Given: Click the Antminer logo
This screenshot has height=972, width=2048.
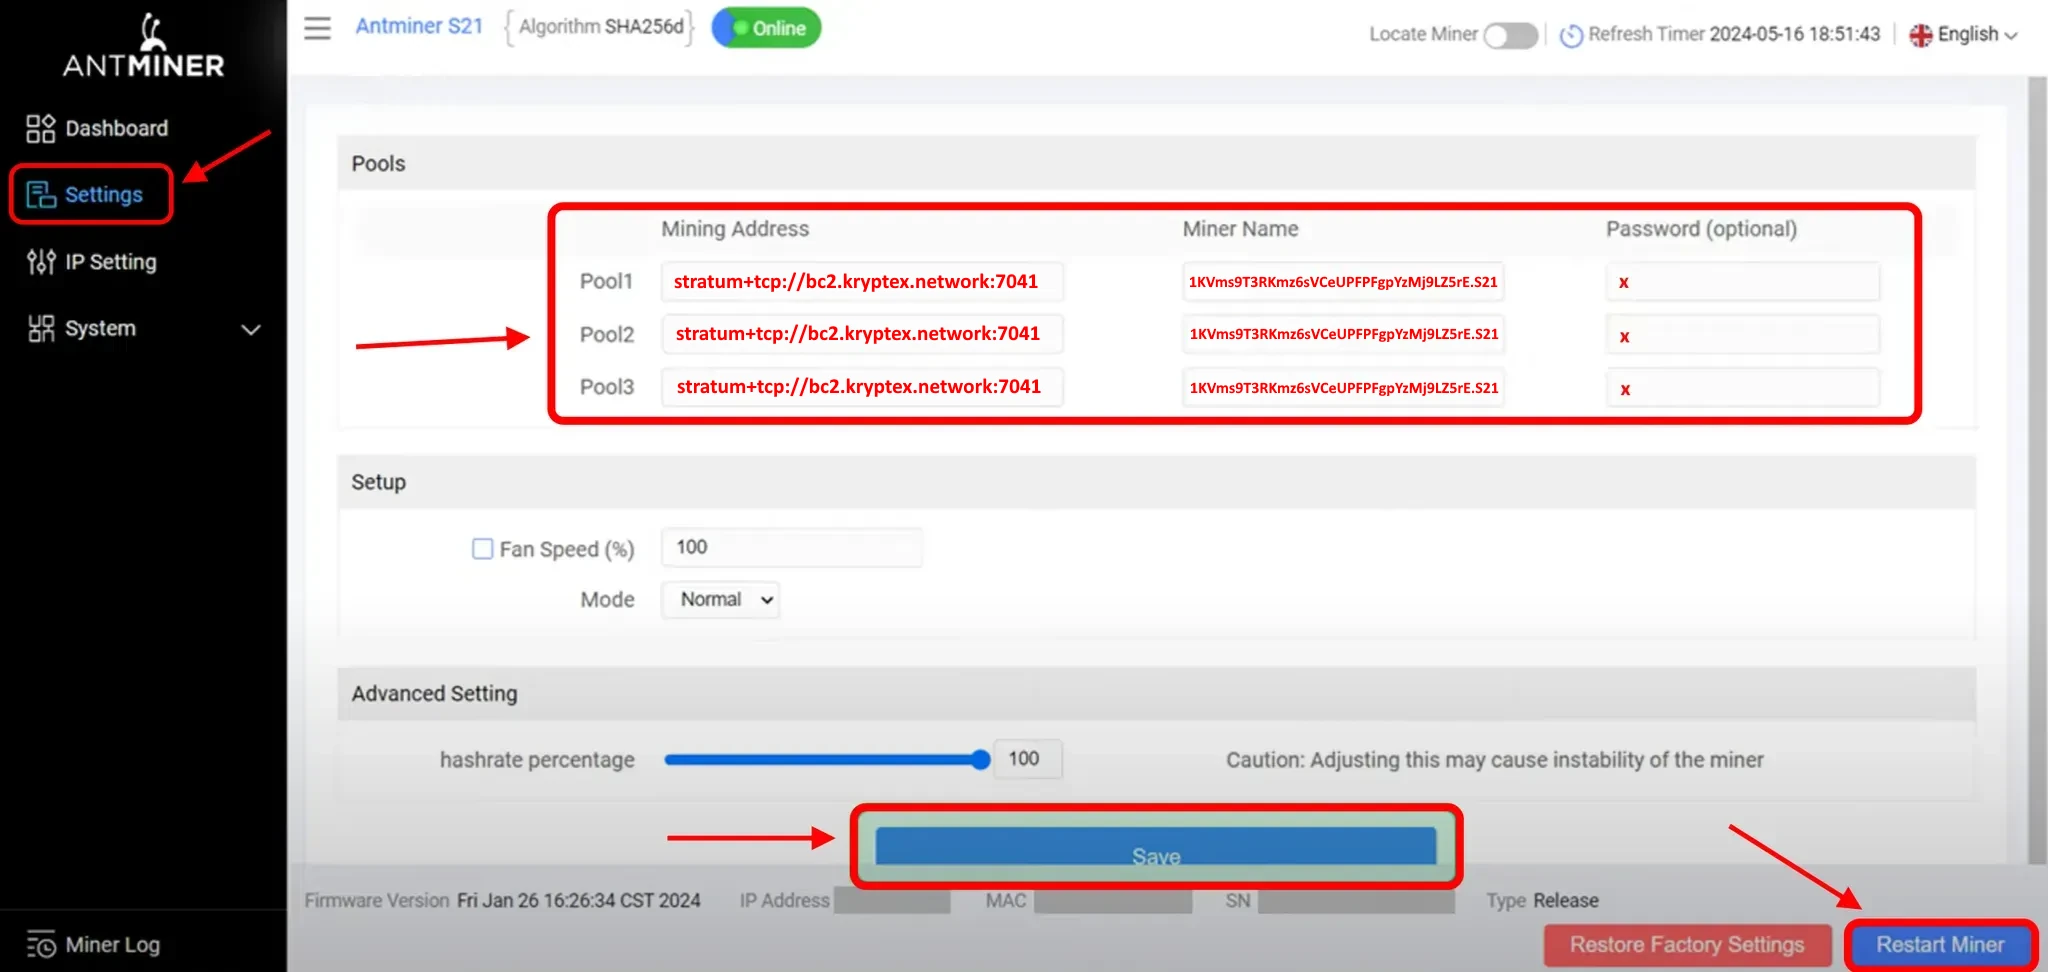Looking at the screenshot, I should pyautogui.click(x=144, y=47).
